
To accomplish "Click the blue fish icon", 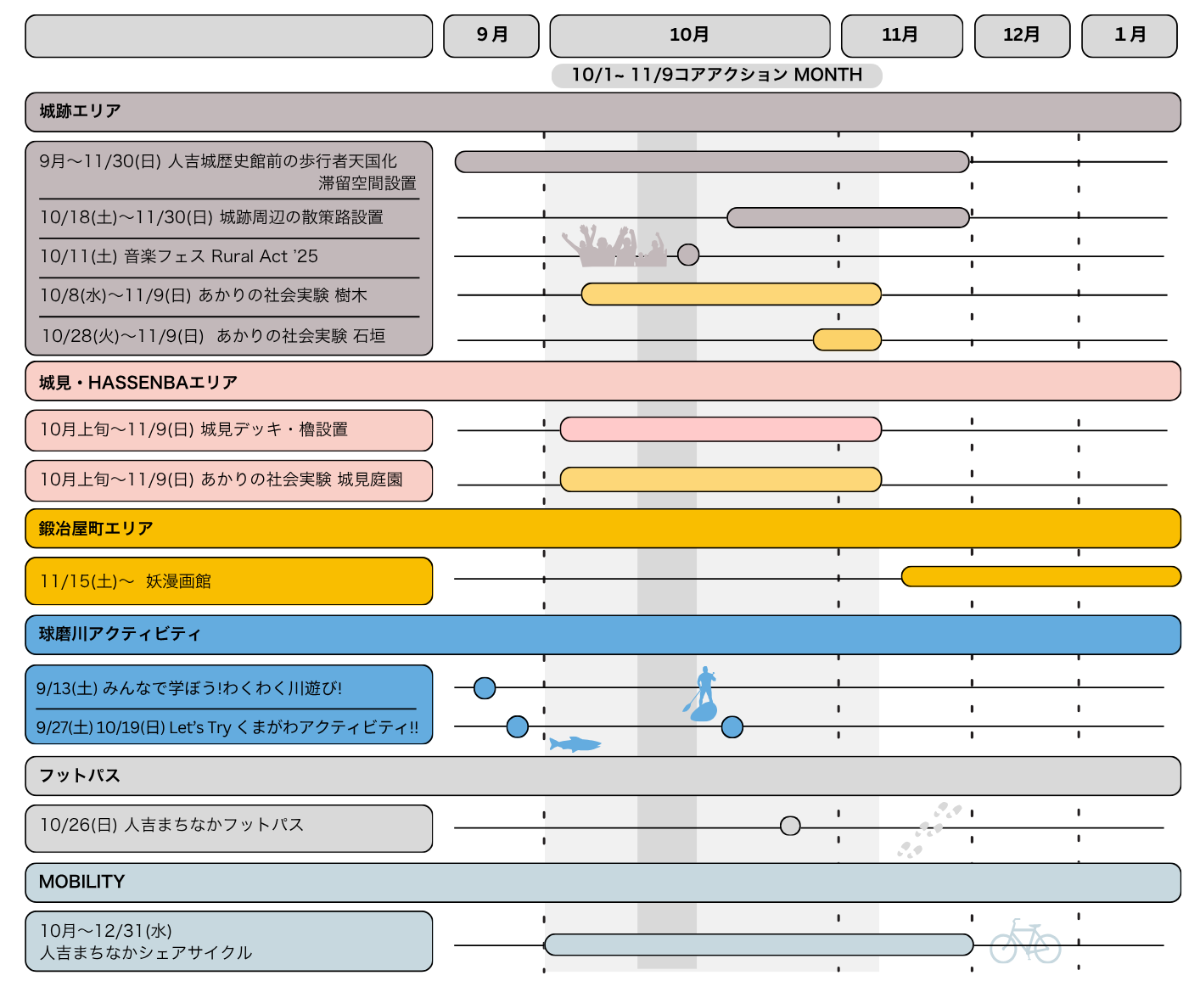I will coord(575,744).
